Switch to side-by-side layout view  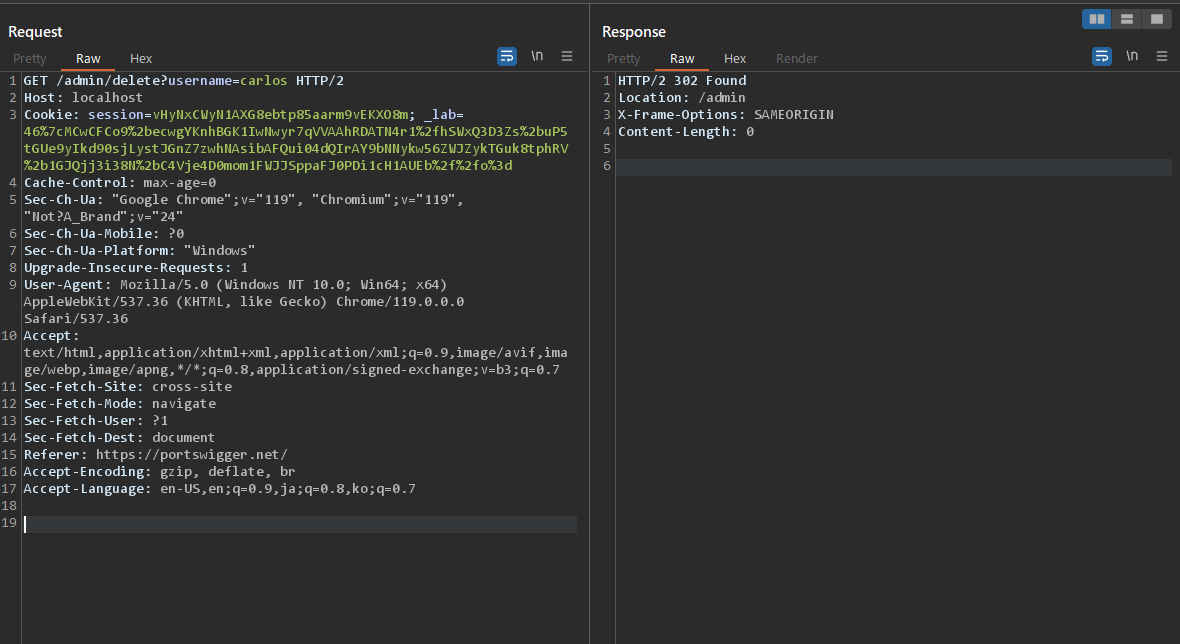click(1096, 20)
